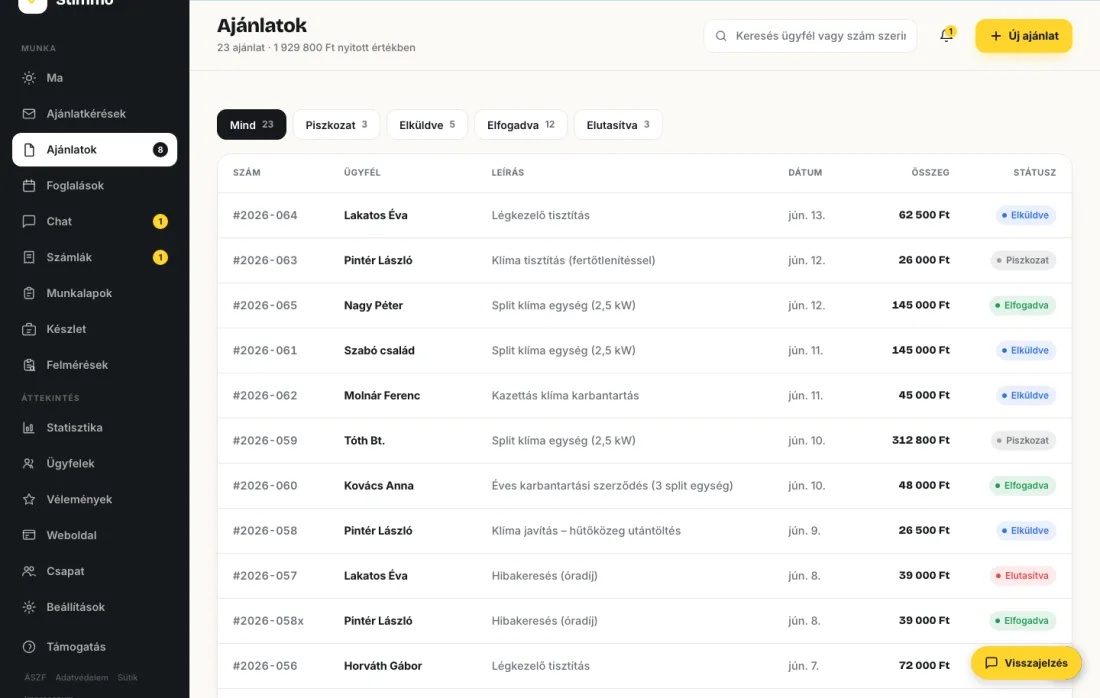Click the Felmérések survey icon

tap(29, 365)
